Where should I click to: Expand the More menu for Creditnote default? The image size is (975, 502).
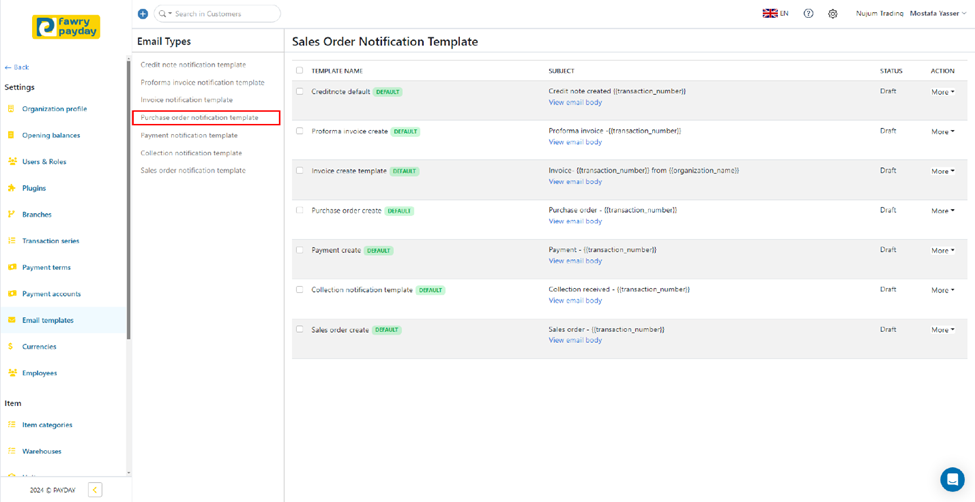(942, 92)
